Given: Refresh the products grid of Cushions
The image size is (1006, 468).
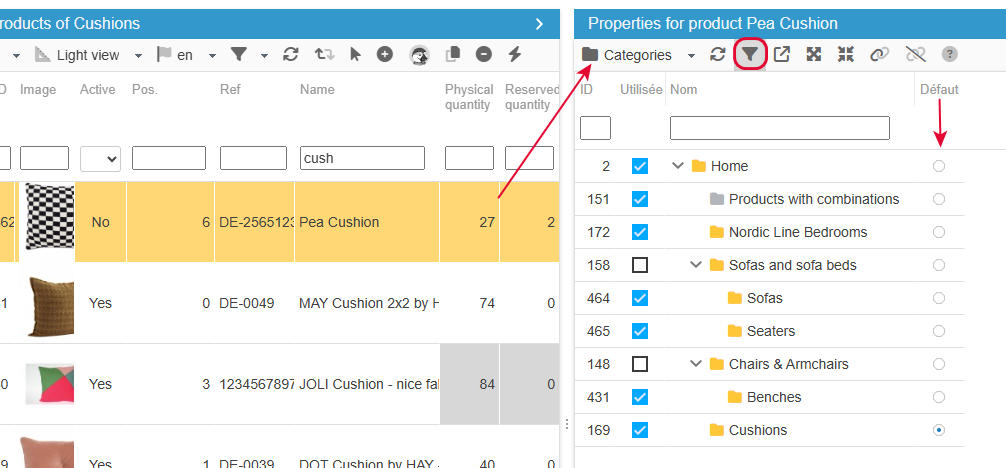Looking at the screenshot, I should click(291, 55).
